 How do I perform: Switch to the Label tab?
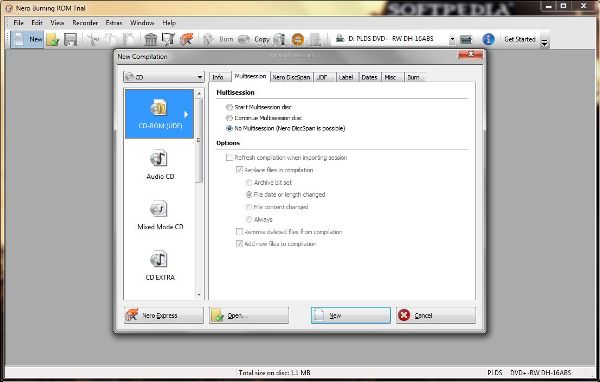[x=346, y=77]
